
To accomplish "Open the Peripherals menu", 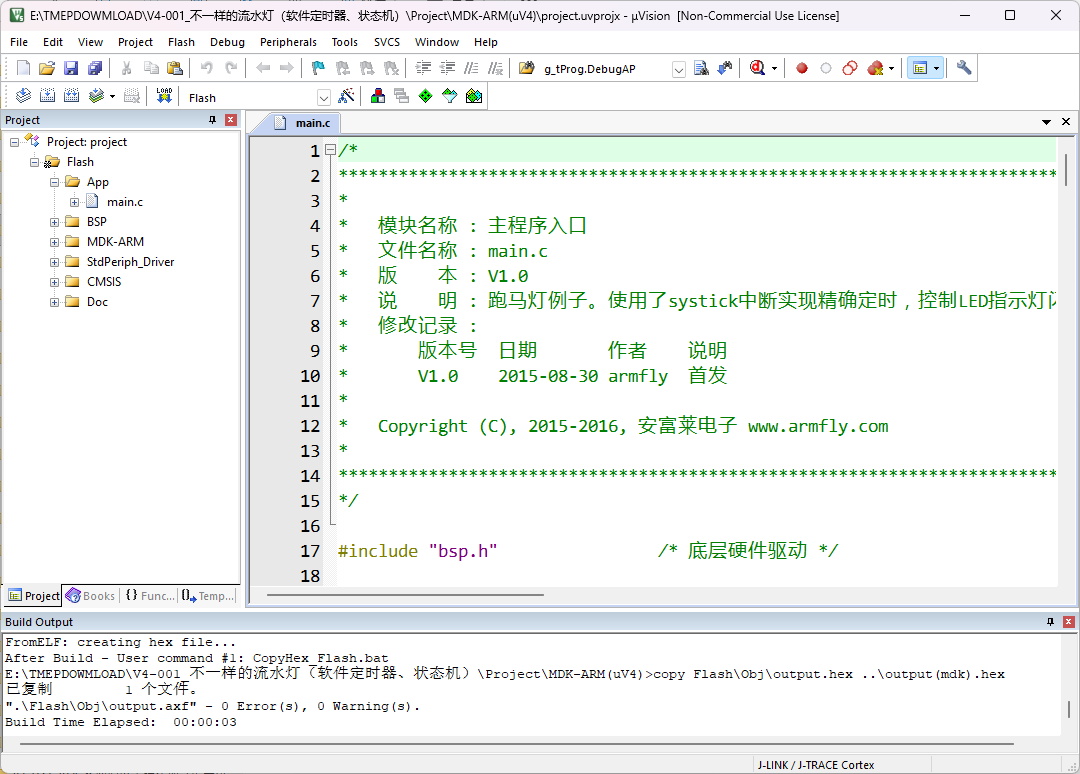I will (x=288, y=42).
